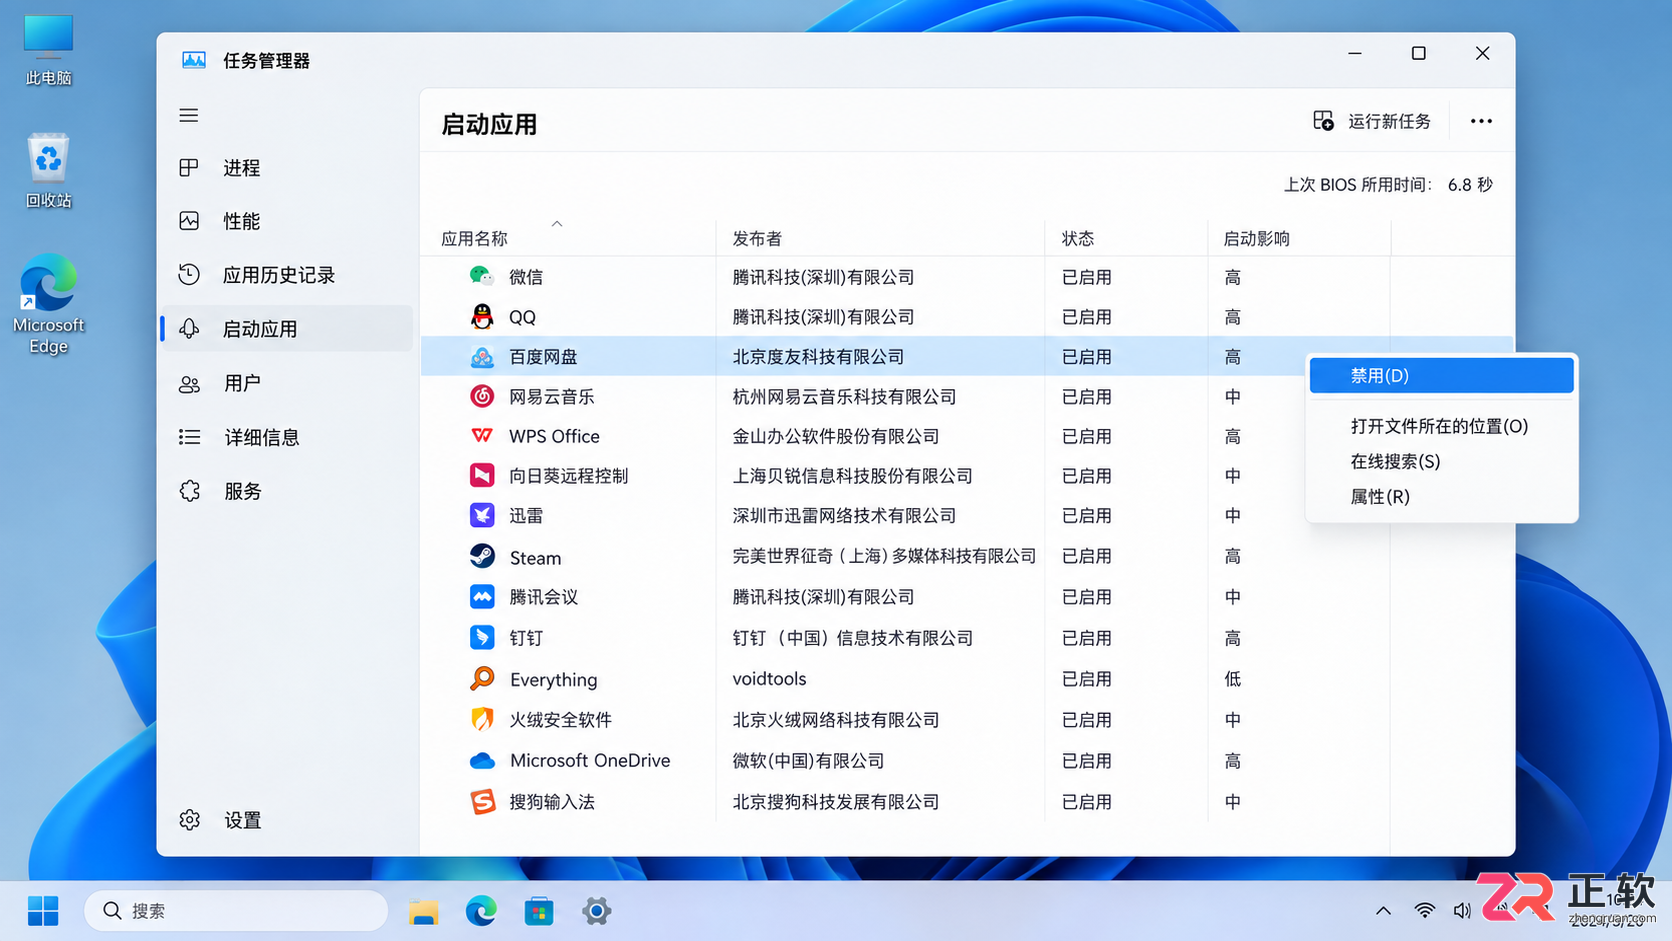This screenshot has width=1672, height=941.
Task: Choose 打开文件所在的位置(O) menu entry
Action: pyautogui.click(x=1441, y=426)
